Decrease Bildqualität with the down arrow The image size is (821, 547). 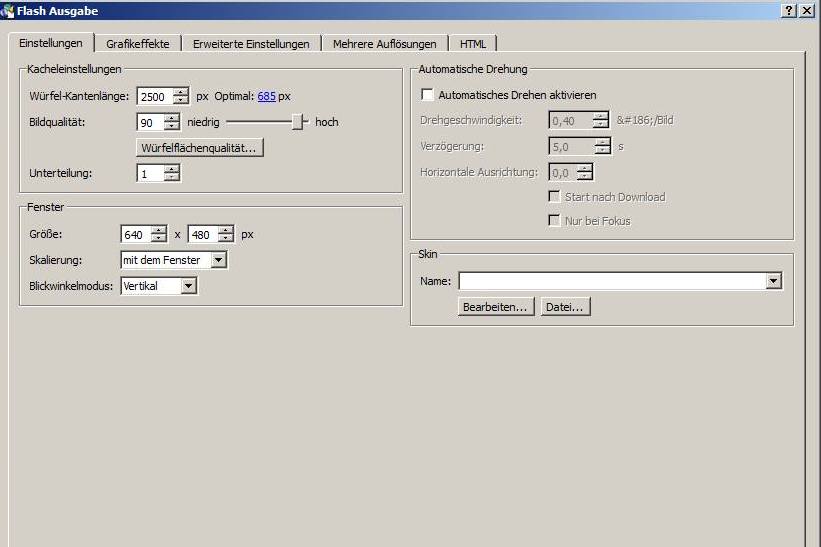coord(171,127)
